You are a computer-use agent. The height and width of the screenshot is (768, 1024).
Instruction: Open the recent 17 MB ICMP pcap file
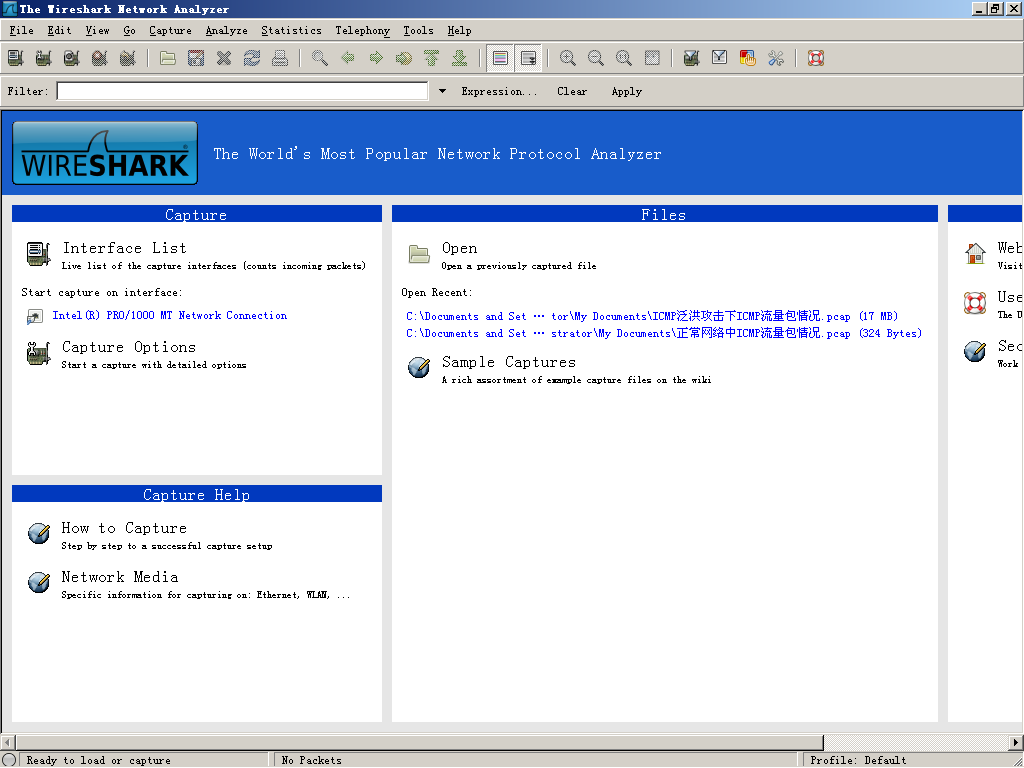point(652,317)
